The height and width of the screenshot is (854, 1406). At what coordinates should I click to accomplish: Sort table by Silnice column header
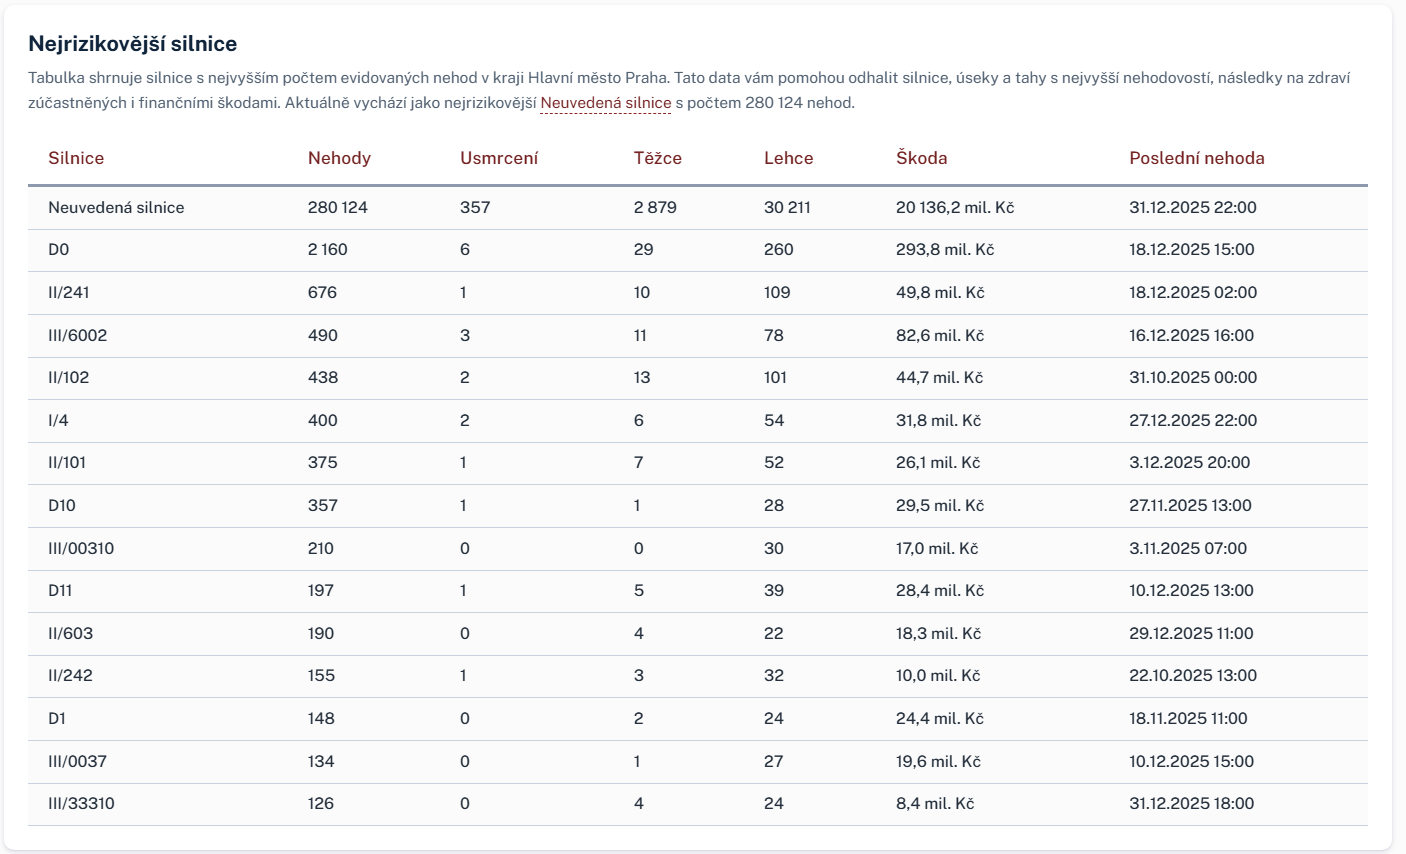76,158
